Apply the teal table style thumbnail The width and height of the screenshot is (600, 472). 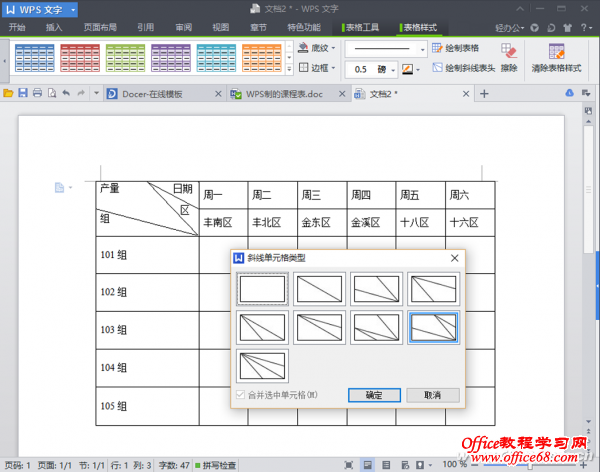tap(217, 58)
